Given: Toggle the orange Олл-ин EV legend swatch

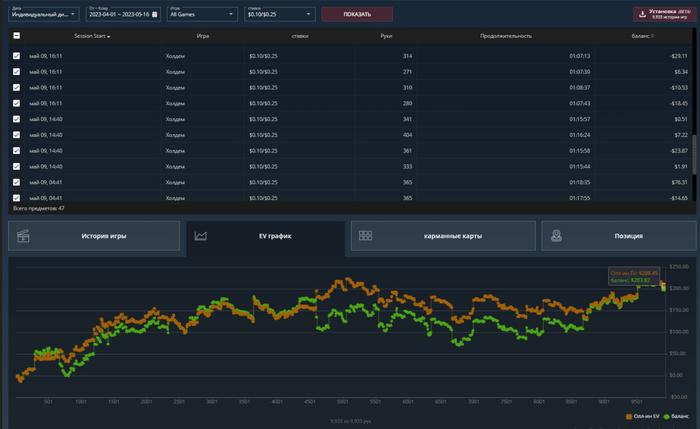Looking at the screenshot, I should [629, 416].
